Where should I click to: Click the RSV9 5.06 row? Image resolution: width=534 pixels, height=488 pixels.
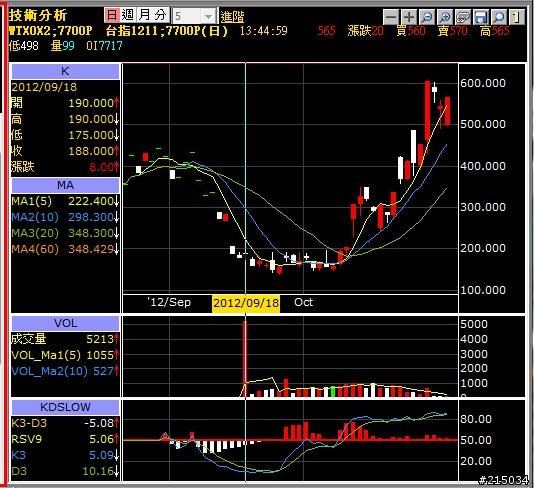[x=65, y=439]
